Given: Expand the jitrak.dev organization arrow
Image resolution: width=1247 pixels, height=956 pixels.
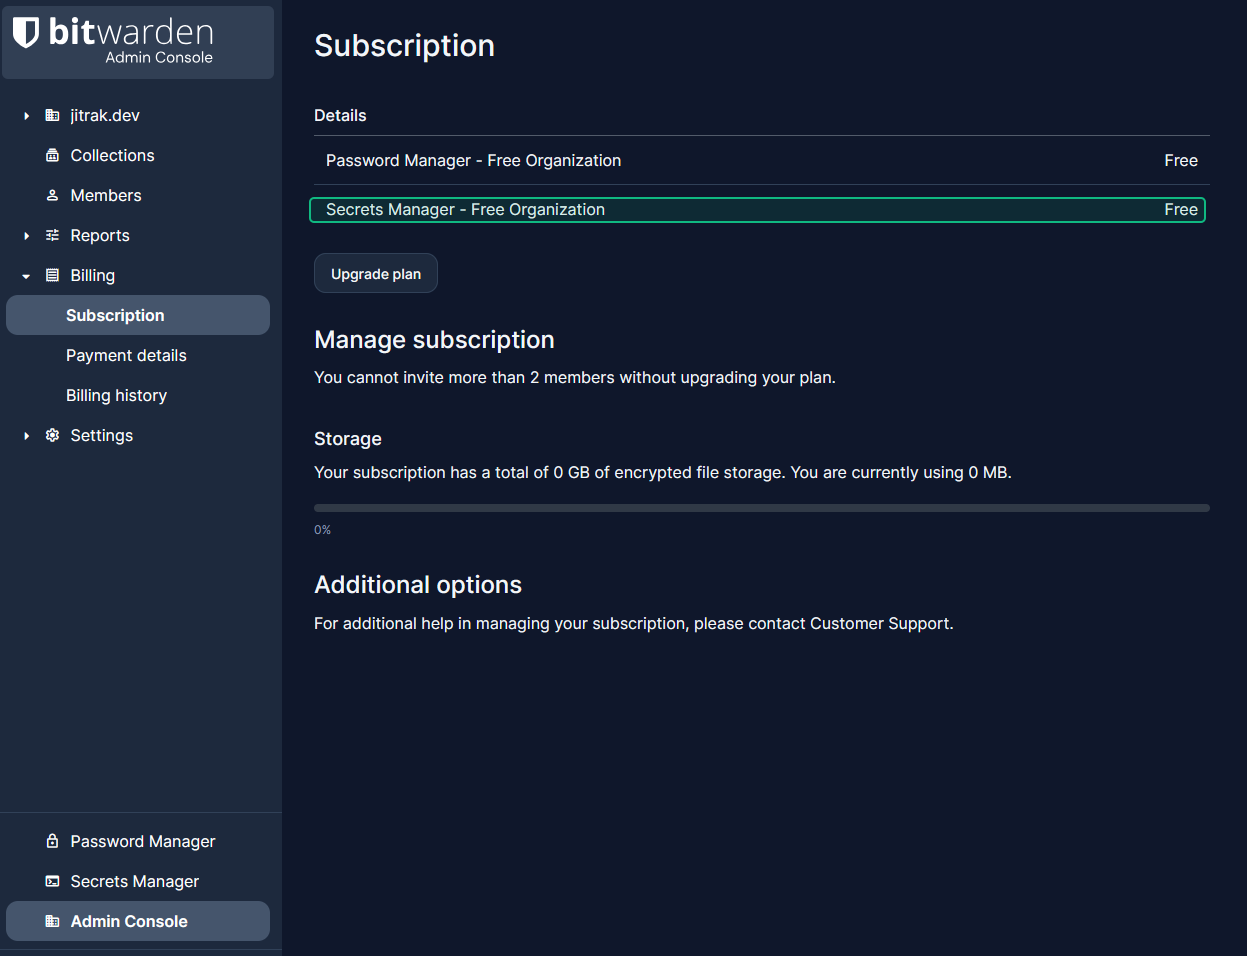Looking at the screenshot, I should pos(26,116).
